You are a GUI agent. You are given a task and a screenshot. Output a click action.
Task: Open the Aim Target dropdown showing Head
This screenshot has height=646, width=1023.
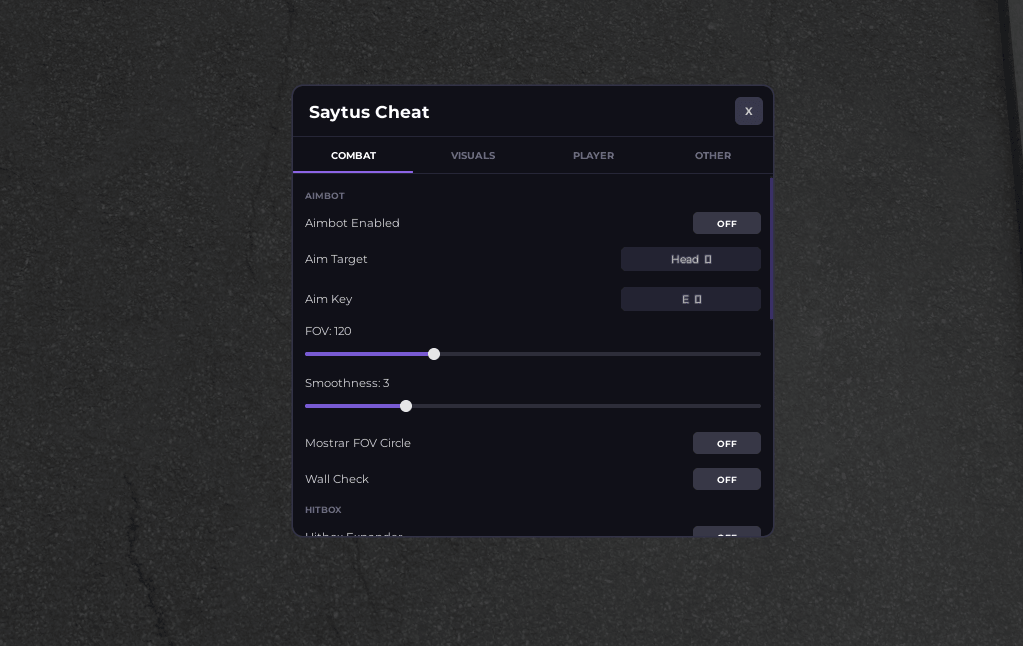click(x=690, y=259)
